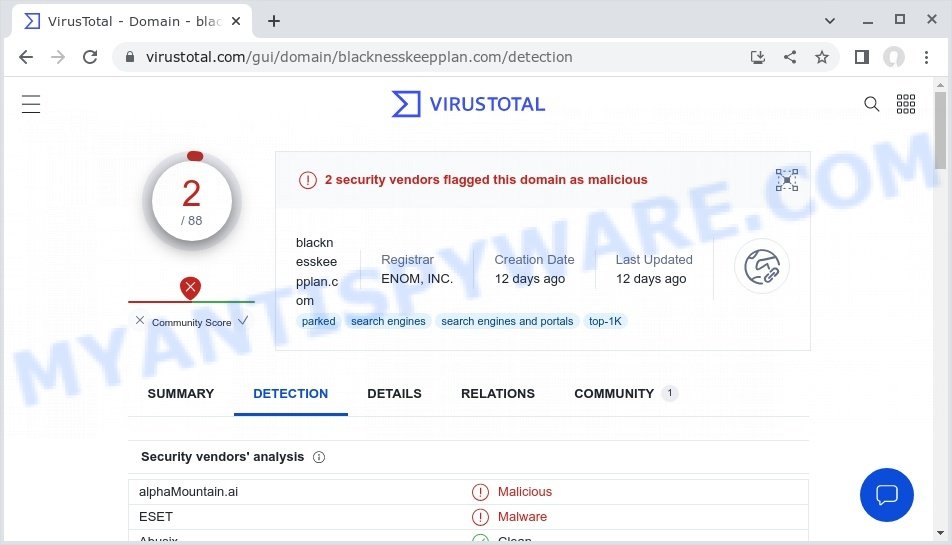Vote negative with Community Score X
Screen dimensions: 952x545
click(x=140, y=320)
